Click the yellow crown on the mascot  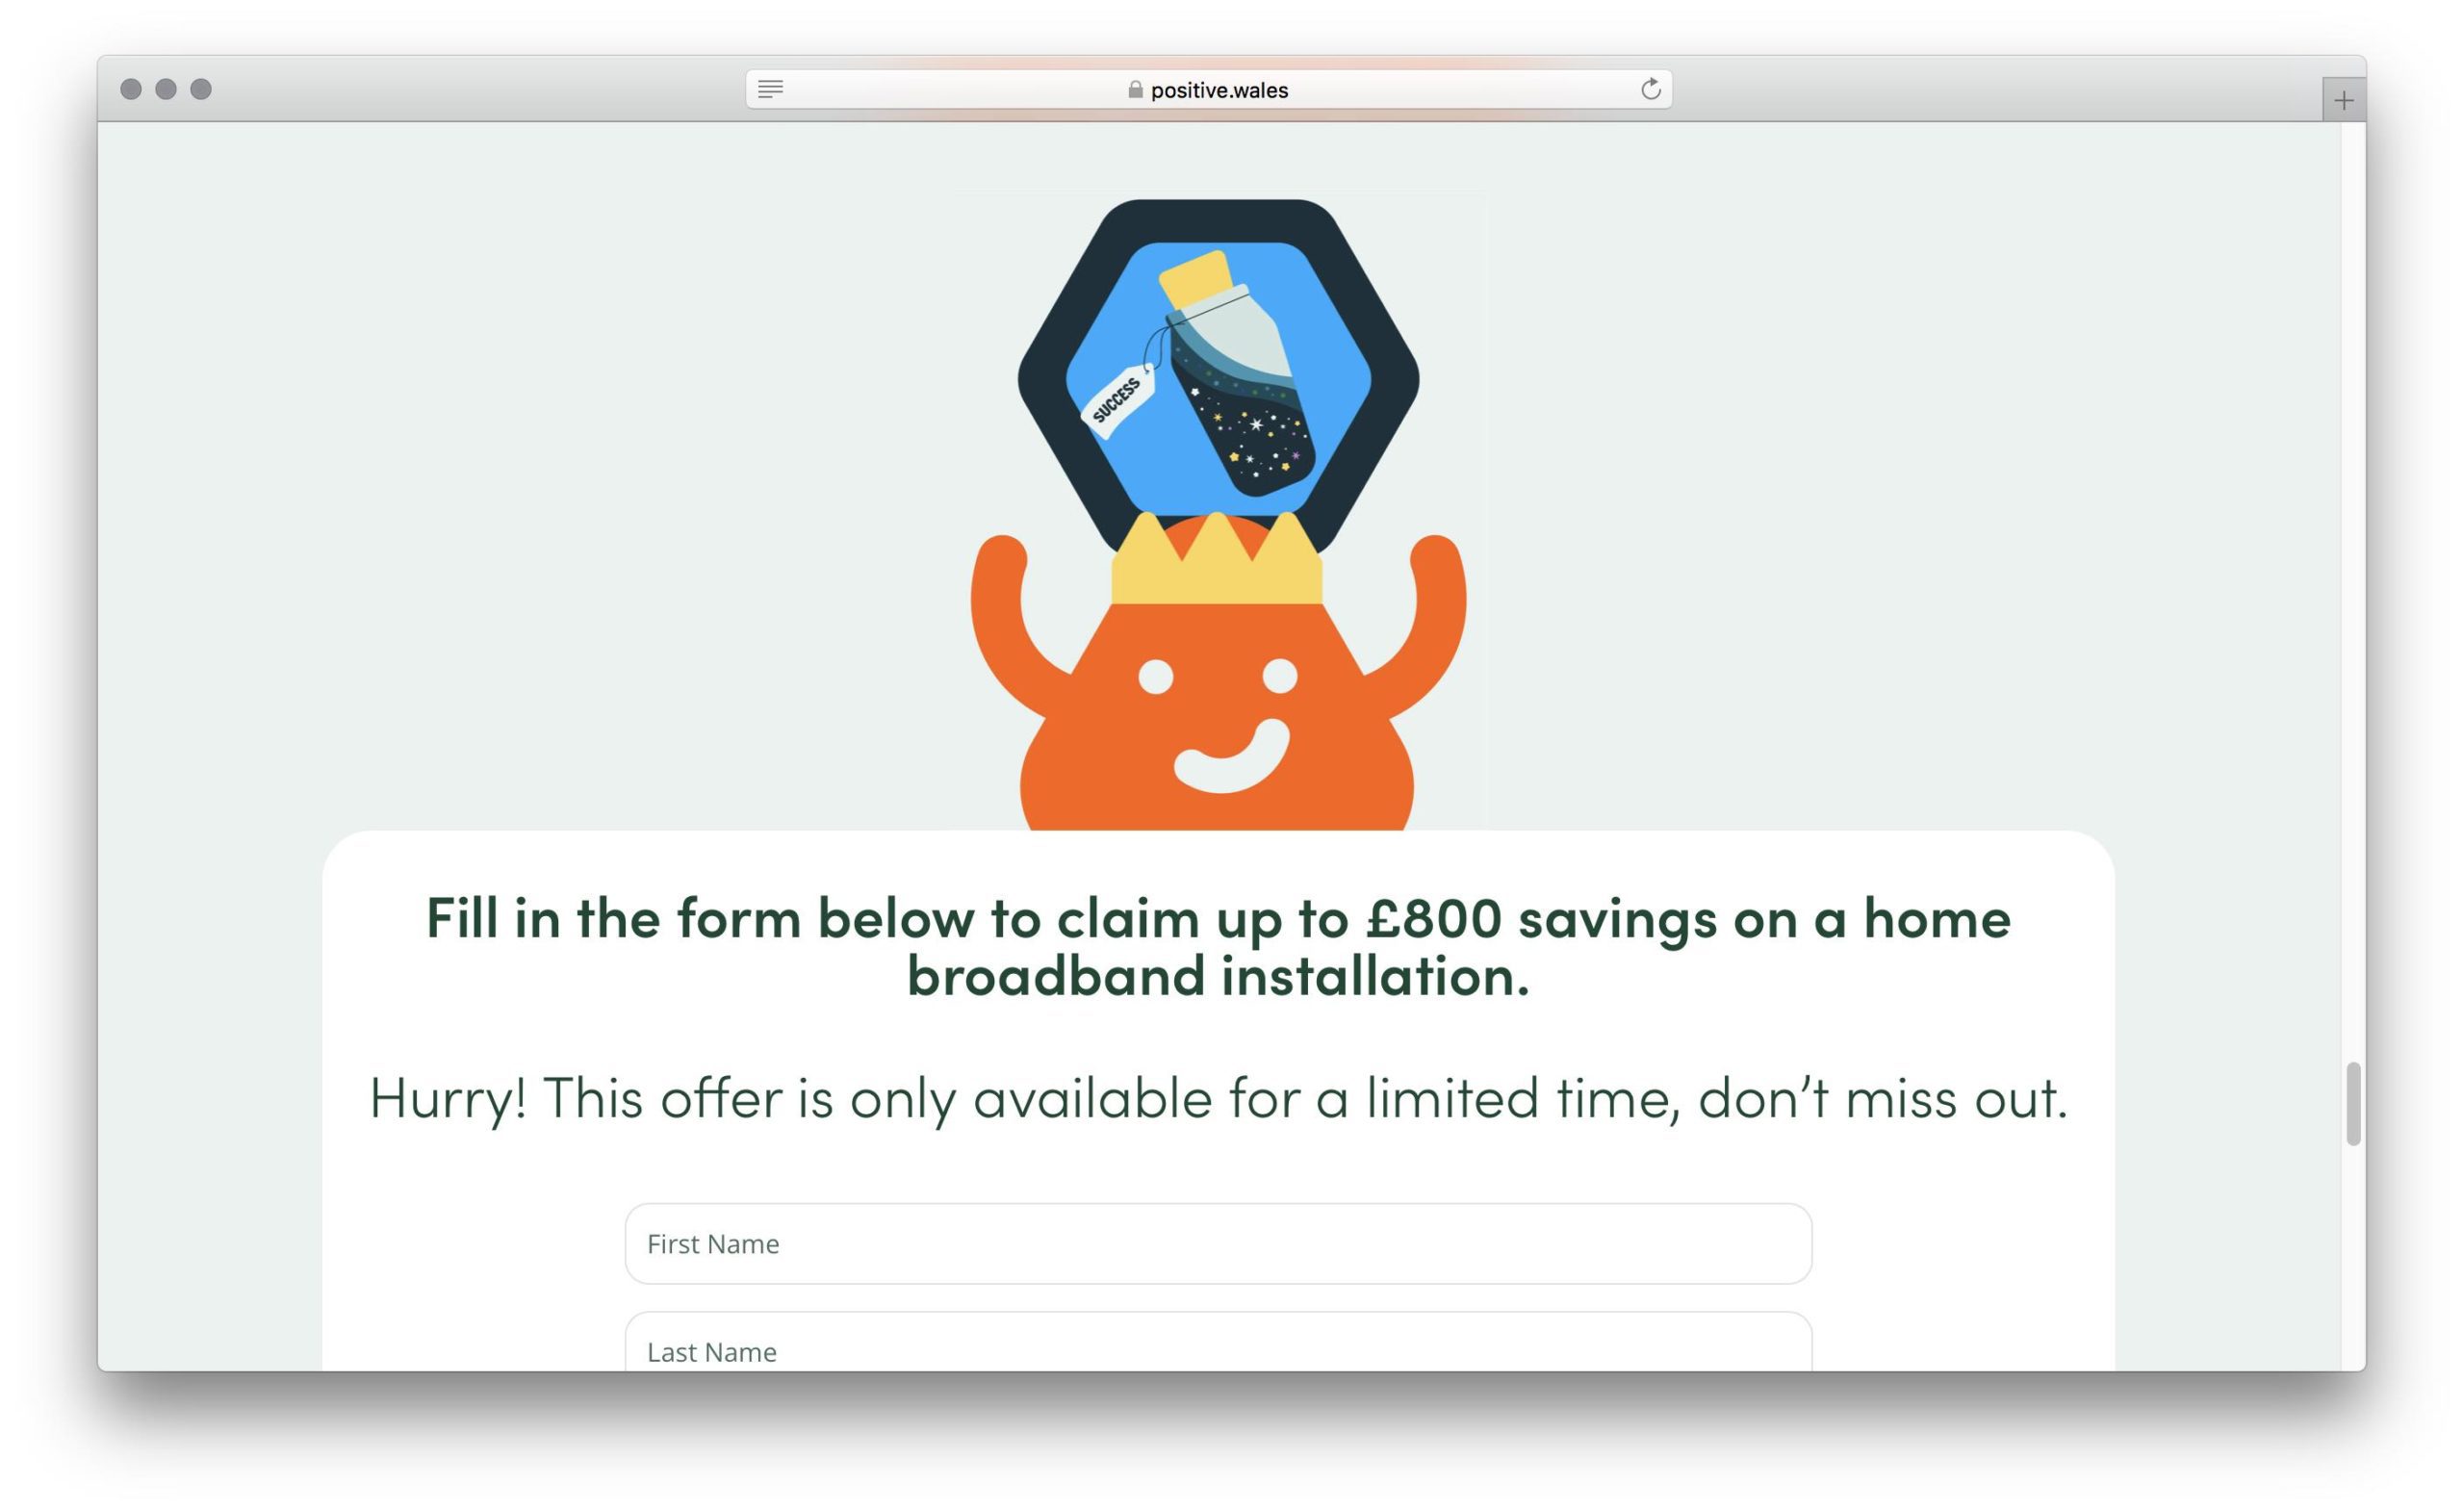point(1216,558)
